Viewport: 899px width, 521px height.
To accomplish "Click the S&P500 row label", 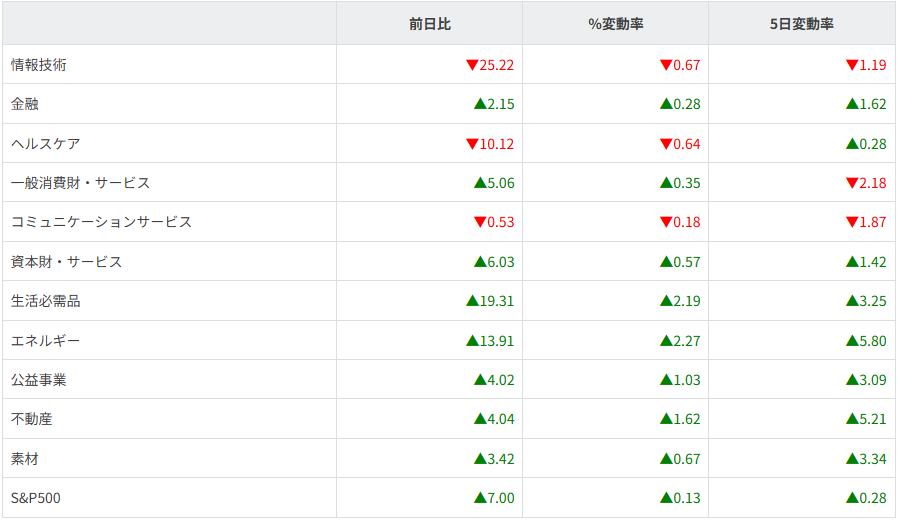I will tap(36, 498).
